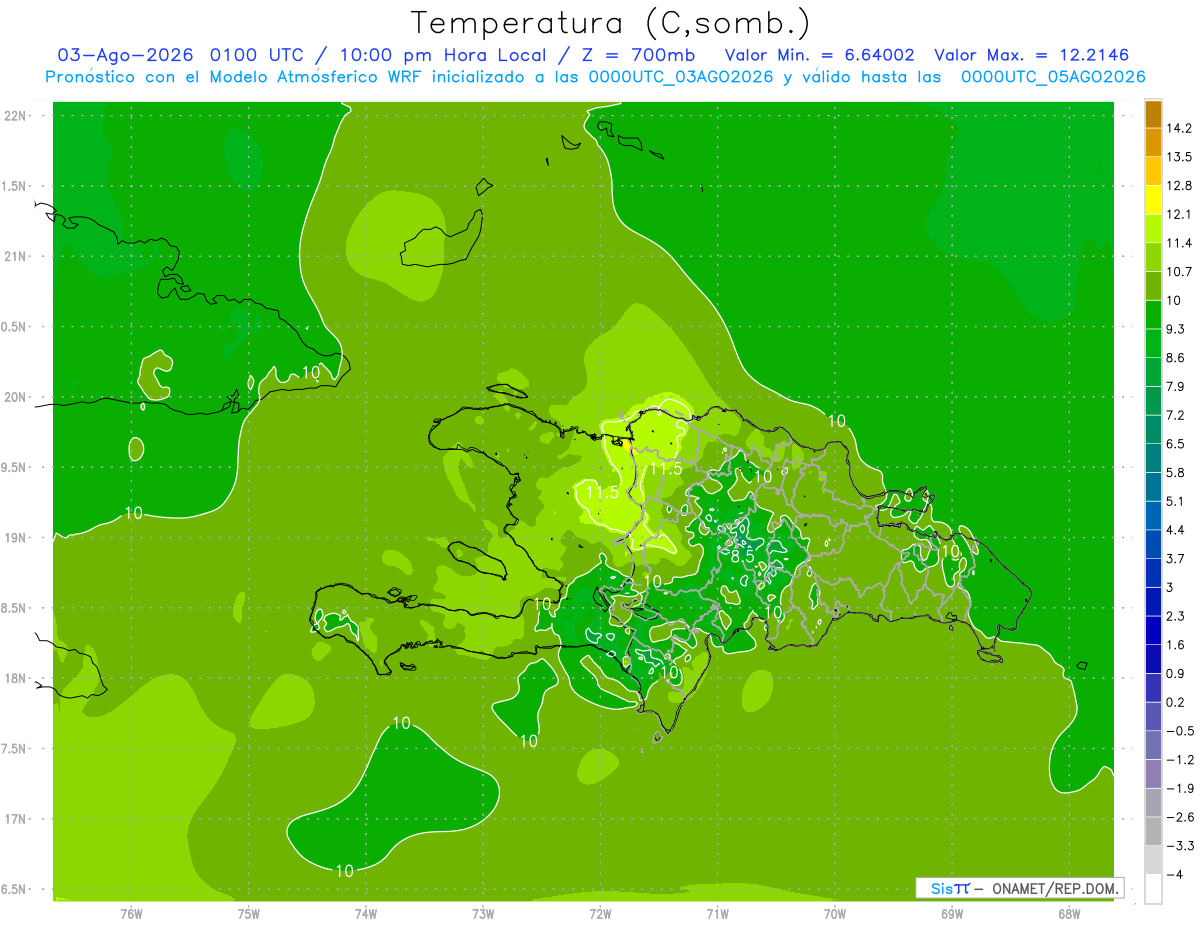Click the 11.4 colorbar label
Screen dimensions: 1200x927
coord(1180,243)
